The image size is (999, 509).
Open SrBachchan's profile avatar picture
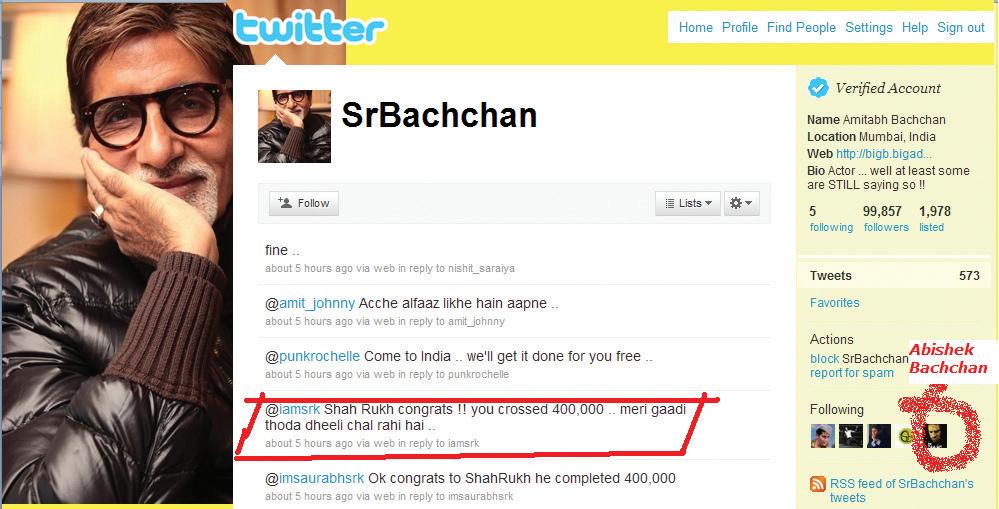click(x=294, y=126)
